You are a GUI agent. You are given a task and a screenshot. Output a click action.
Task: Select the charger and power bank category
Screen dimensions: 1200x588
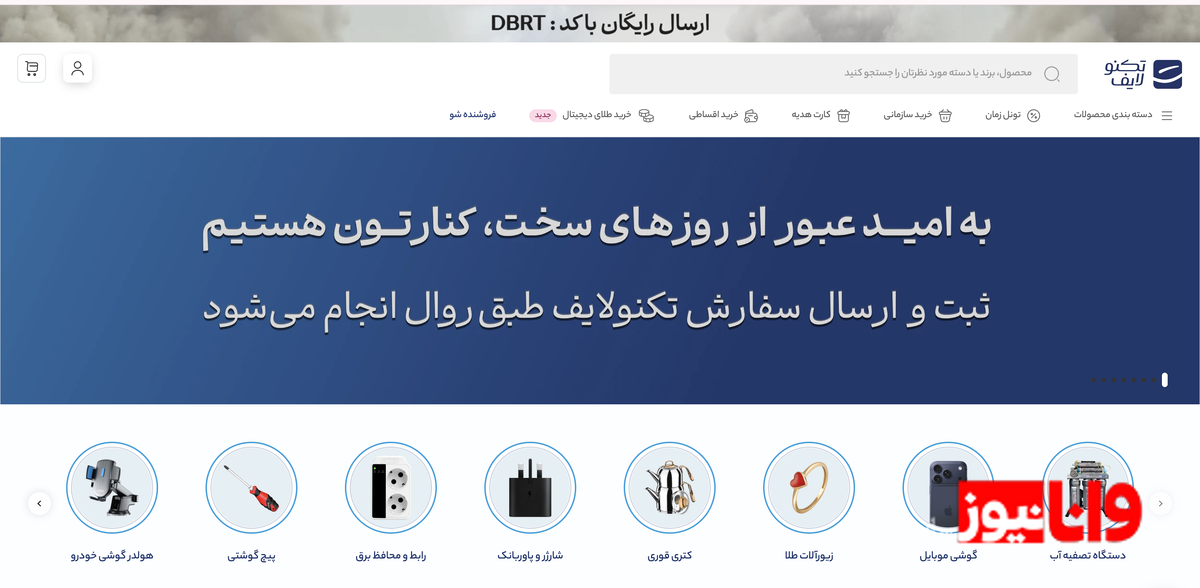530,488
